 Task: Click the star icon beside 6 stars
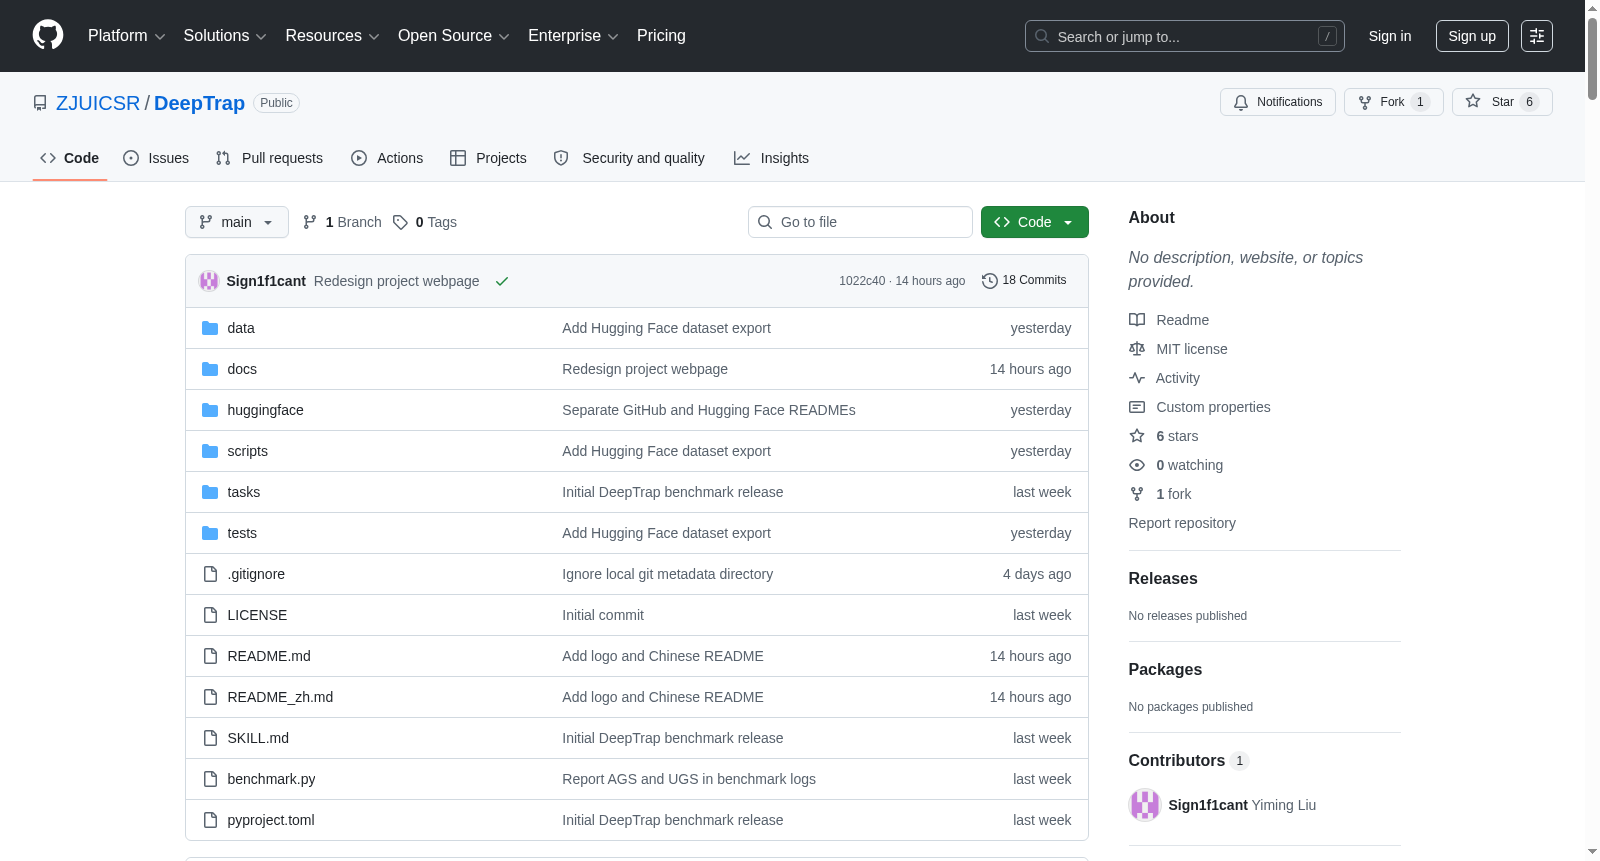click(1137, 436)
